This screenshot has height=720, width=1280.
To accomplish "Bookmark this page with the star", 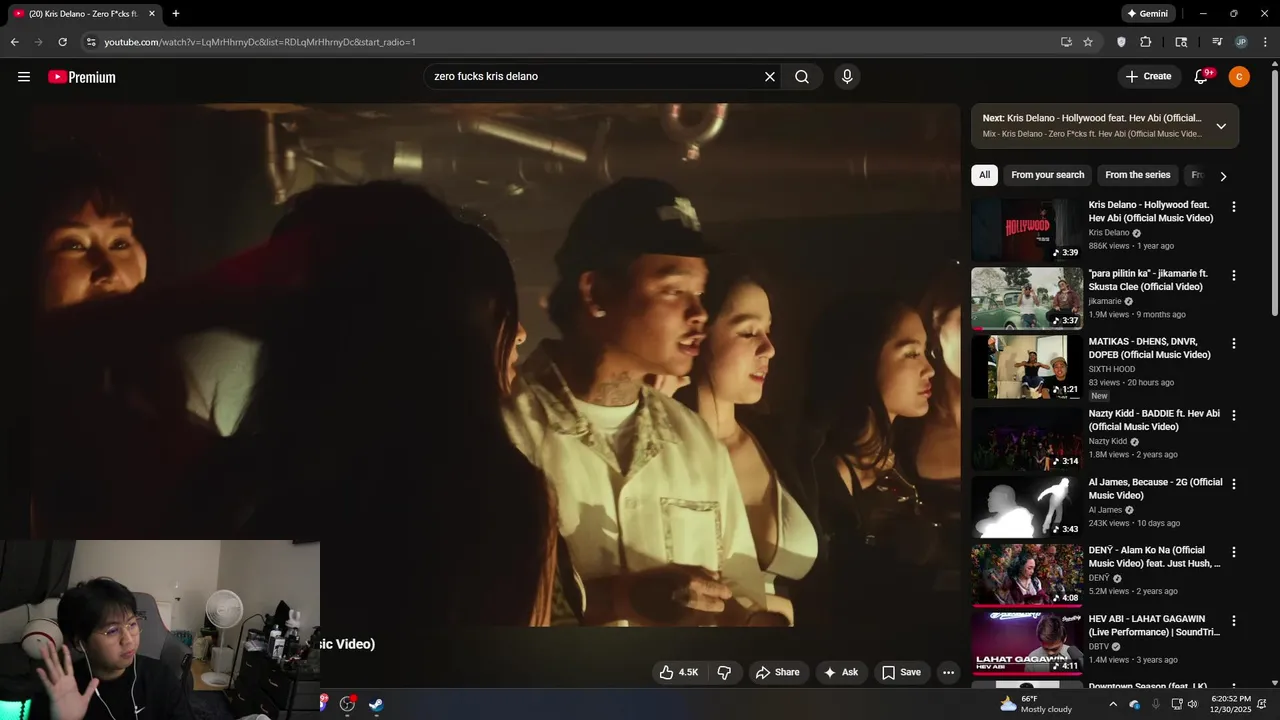I will click(x=1088, y=42).
